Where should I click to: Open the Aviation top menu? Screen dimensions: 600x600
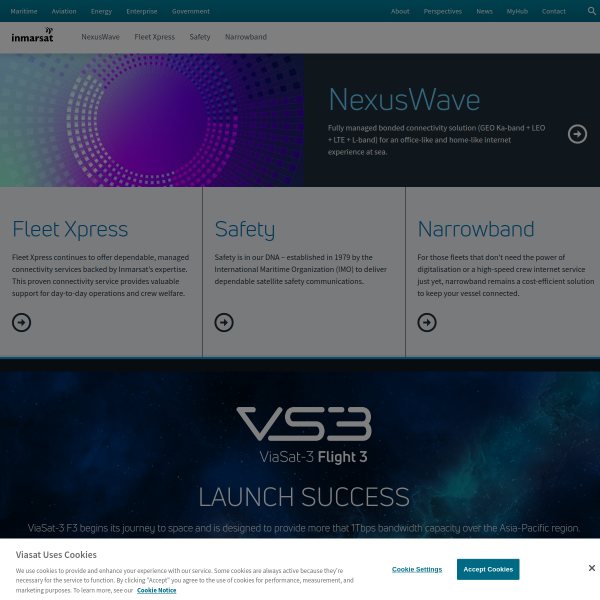(x=64, y=11)
